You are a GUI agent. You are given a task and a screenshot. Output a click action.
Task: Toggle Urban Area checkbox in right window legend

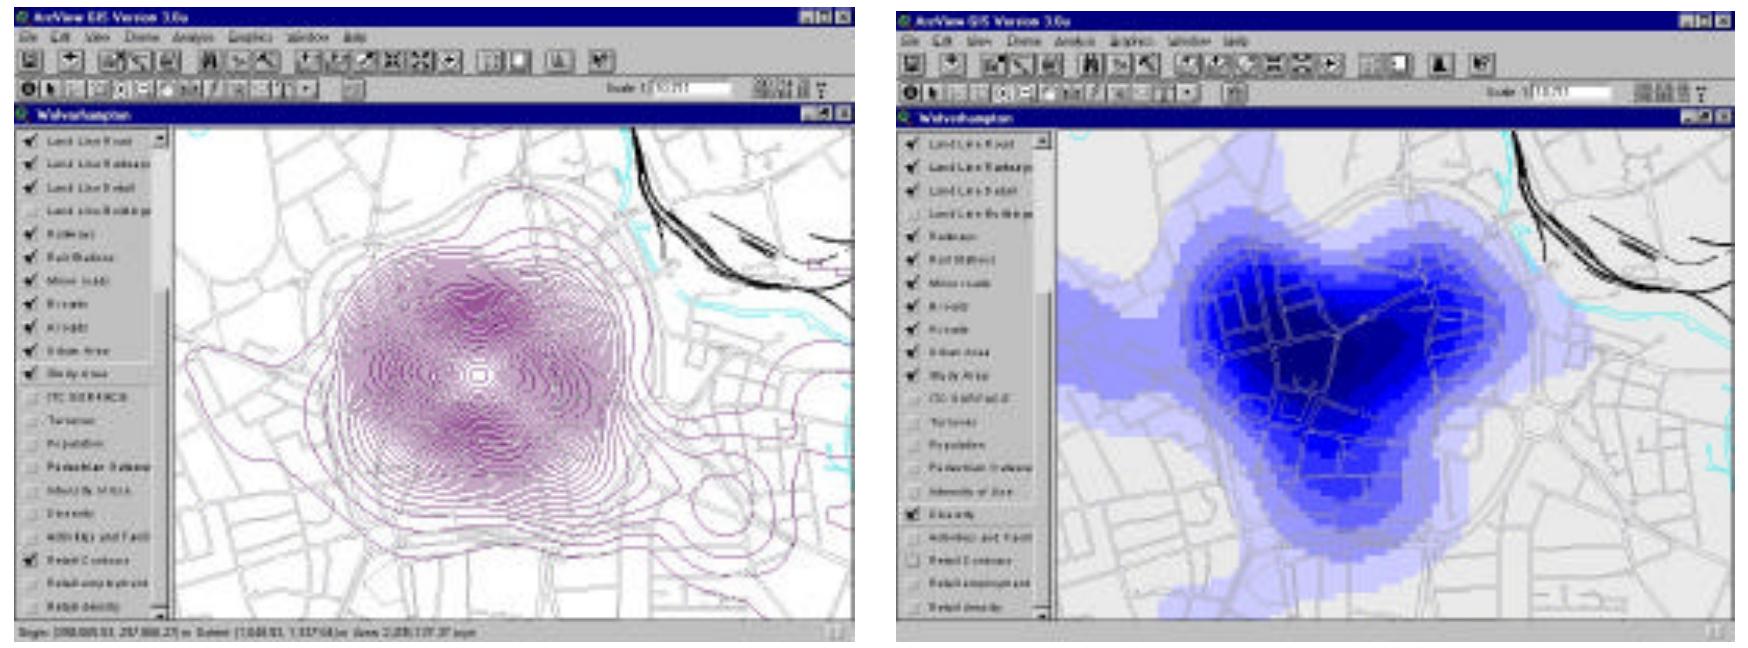pyautogui.click(x=911, y=352)
